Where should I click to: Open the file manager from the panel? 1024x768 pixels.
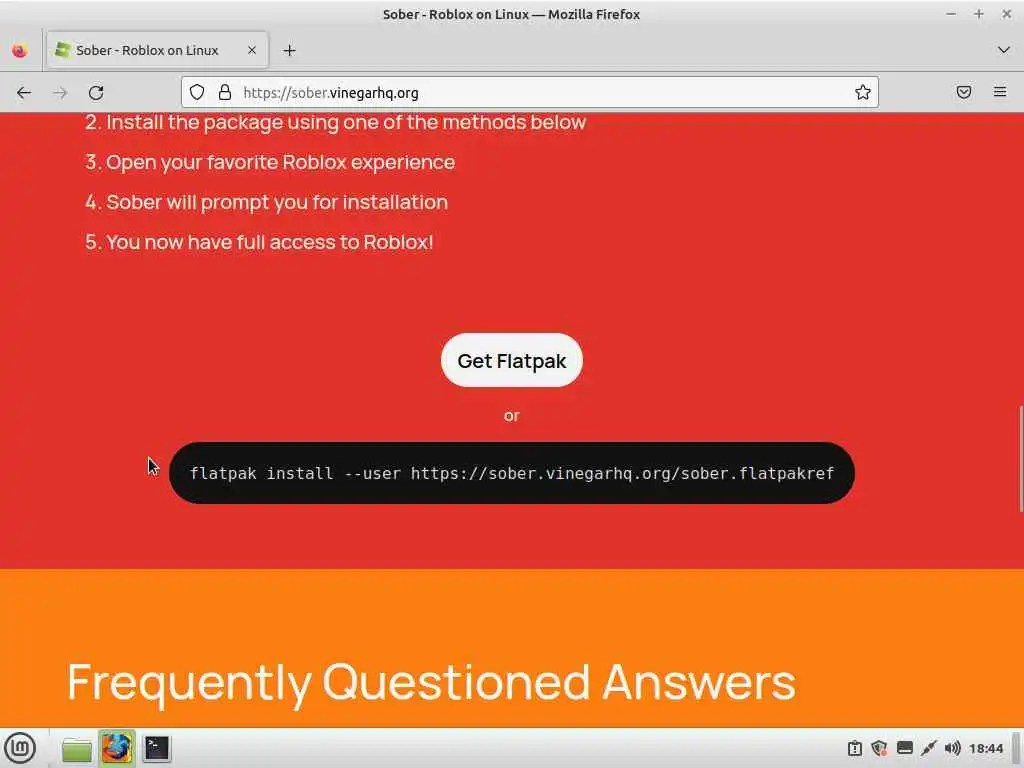pos(77,748)
